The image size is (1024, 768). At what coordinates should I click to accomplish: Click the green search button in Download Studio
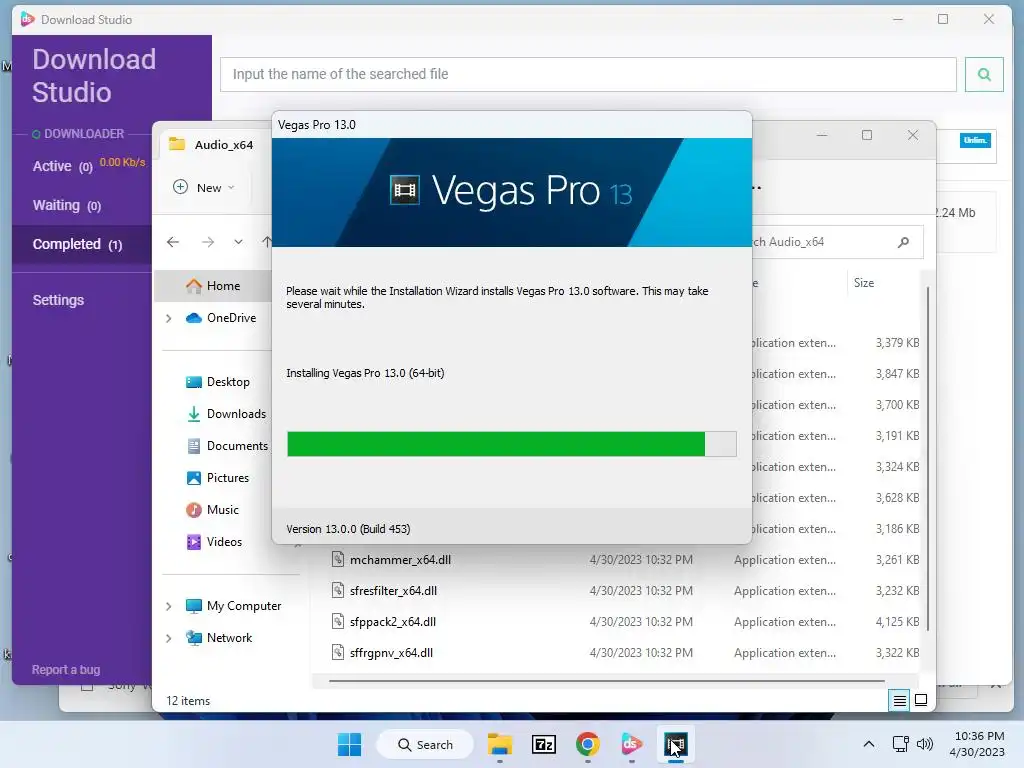pos(984,74)
